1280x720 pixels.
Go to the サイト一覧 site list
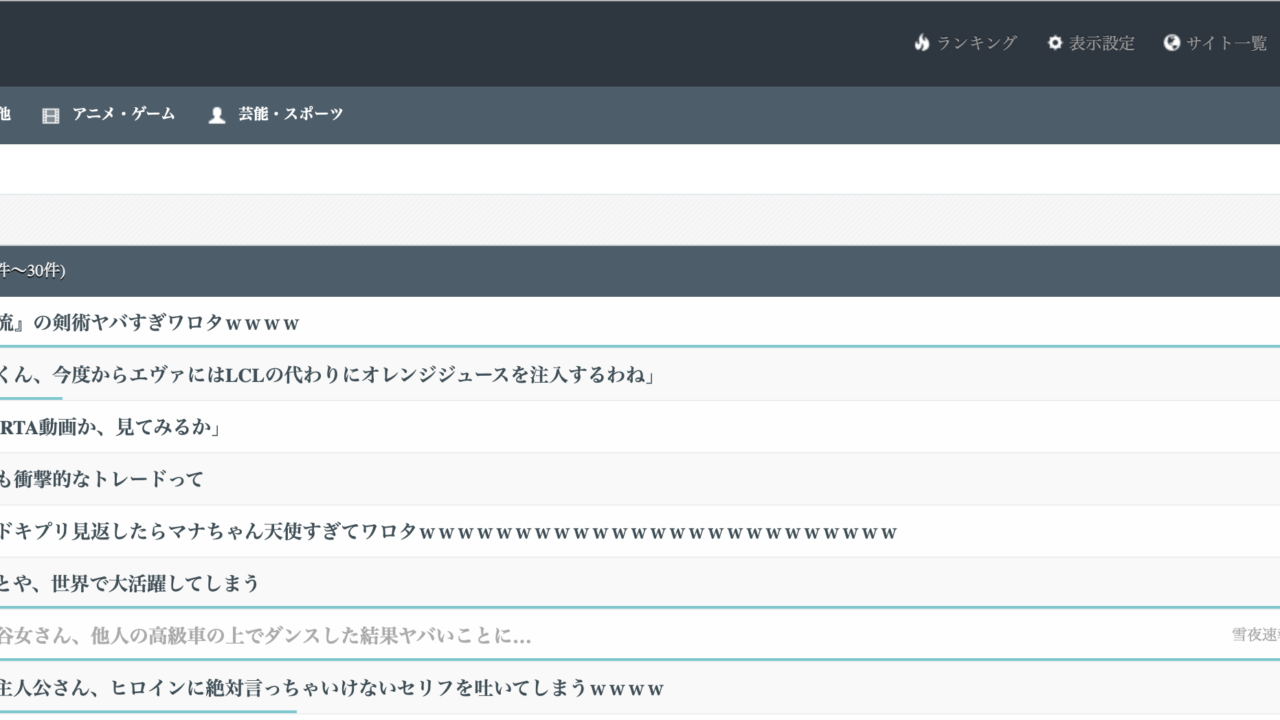(1226, 43)
